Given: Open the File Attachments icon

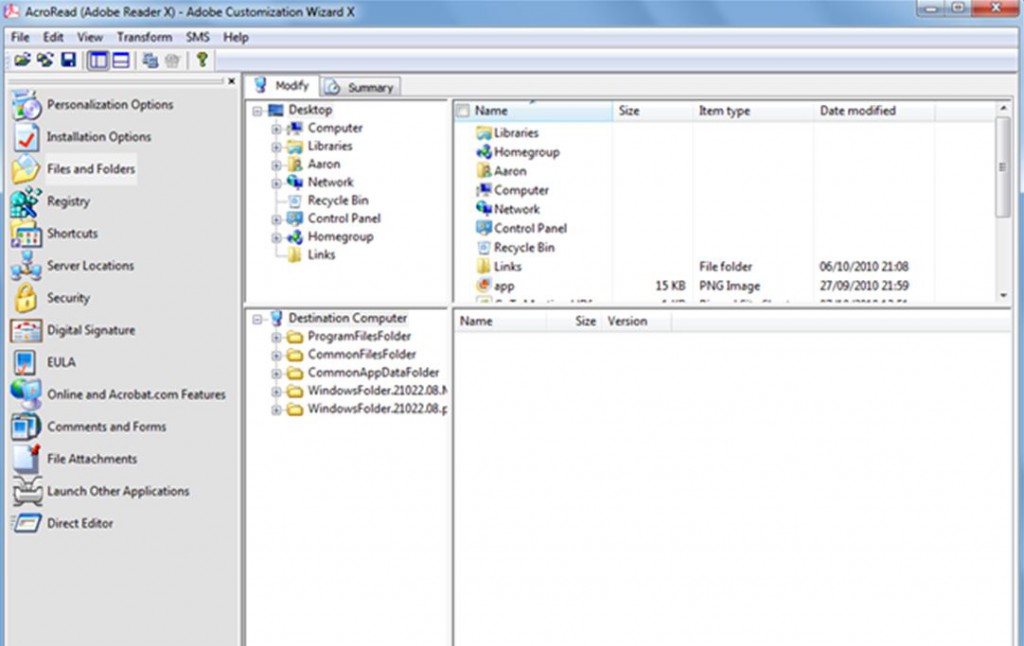Looking at the screenshot, I should 26,459.
